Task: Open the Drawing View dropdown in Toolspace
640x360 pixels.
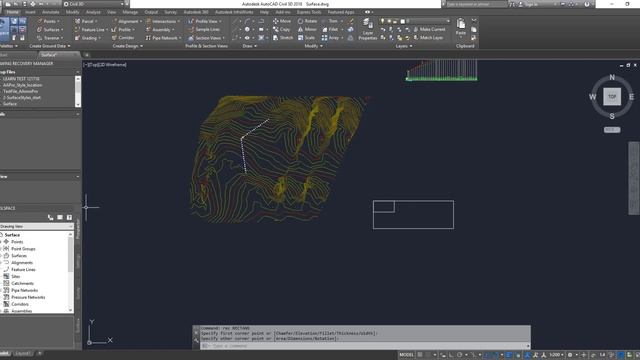Action: (37, 226)
